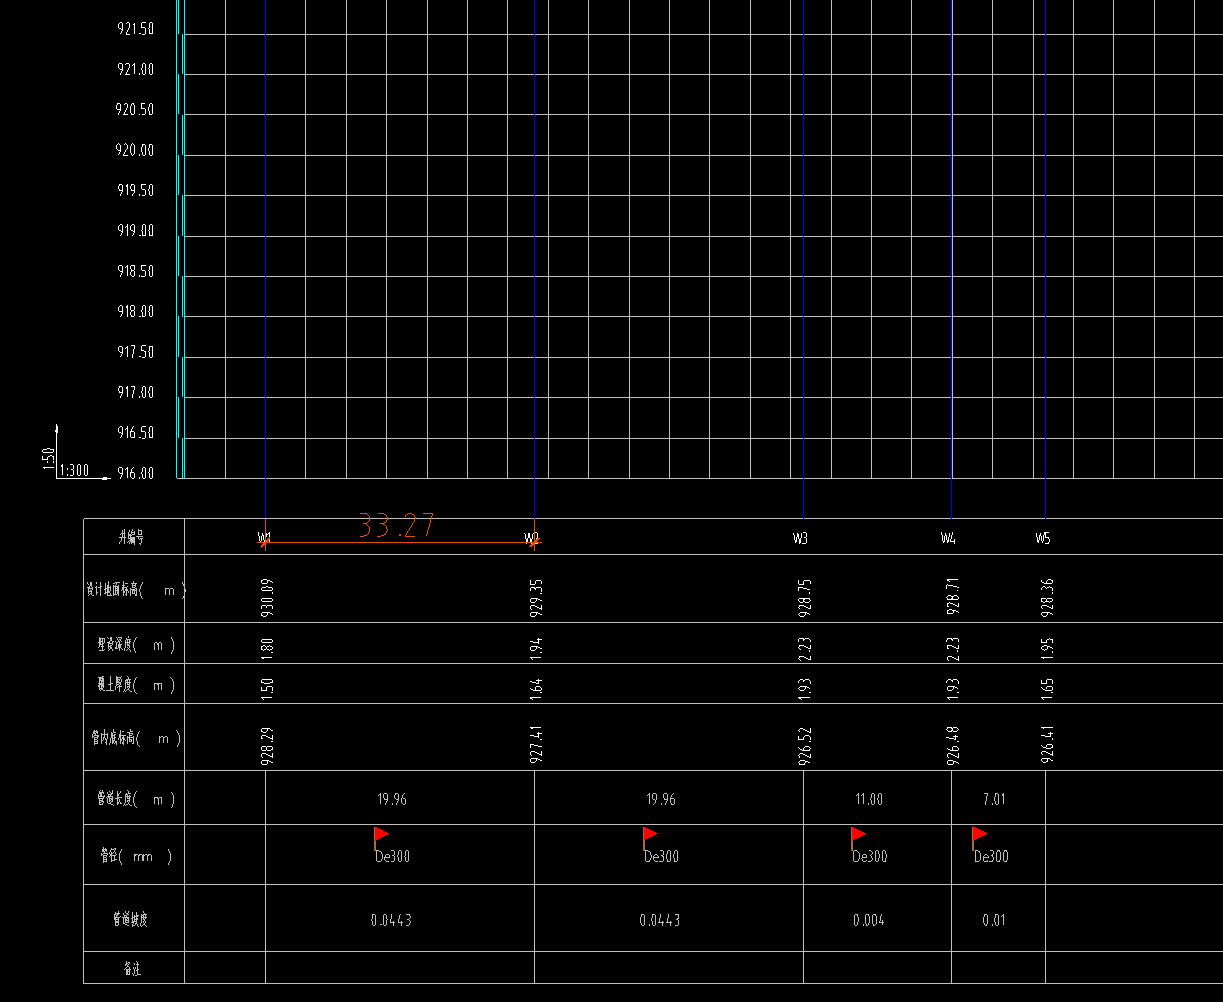Select pipe length 19.96 between W1 and W2
1223x1002 pixels.
392,800
